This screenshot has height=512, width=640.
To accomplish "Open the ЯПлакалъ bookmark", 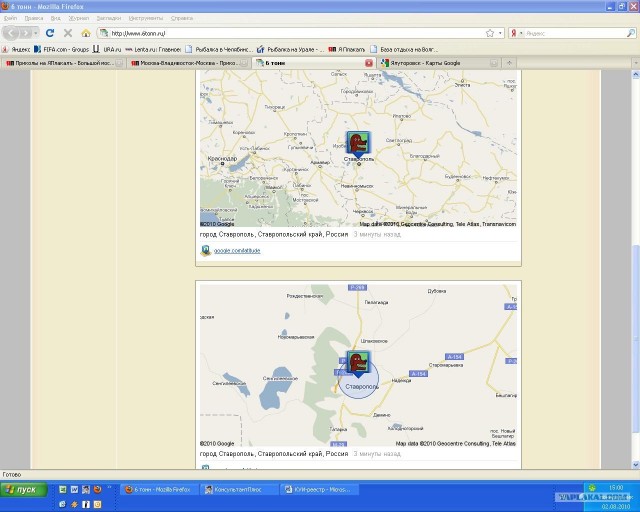I will [x=347, y=49].
